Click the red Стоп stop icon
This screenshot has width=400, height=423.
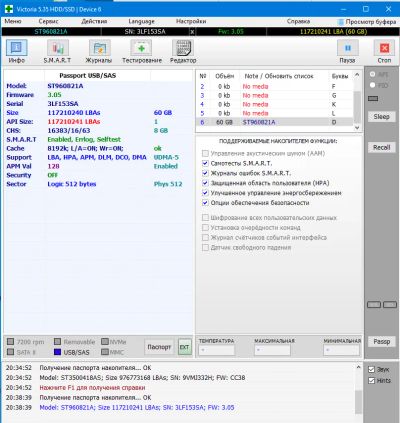pos(384,49)
